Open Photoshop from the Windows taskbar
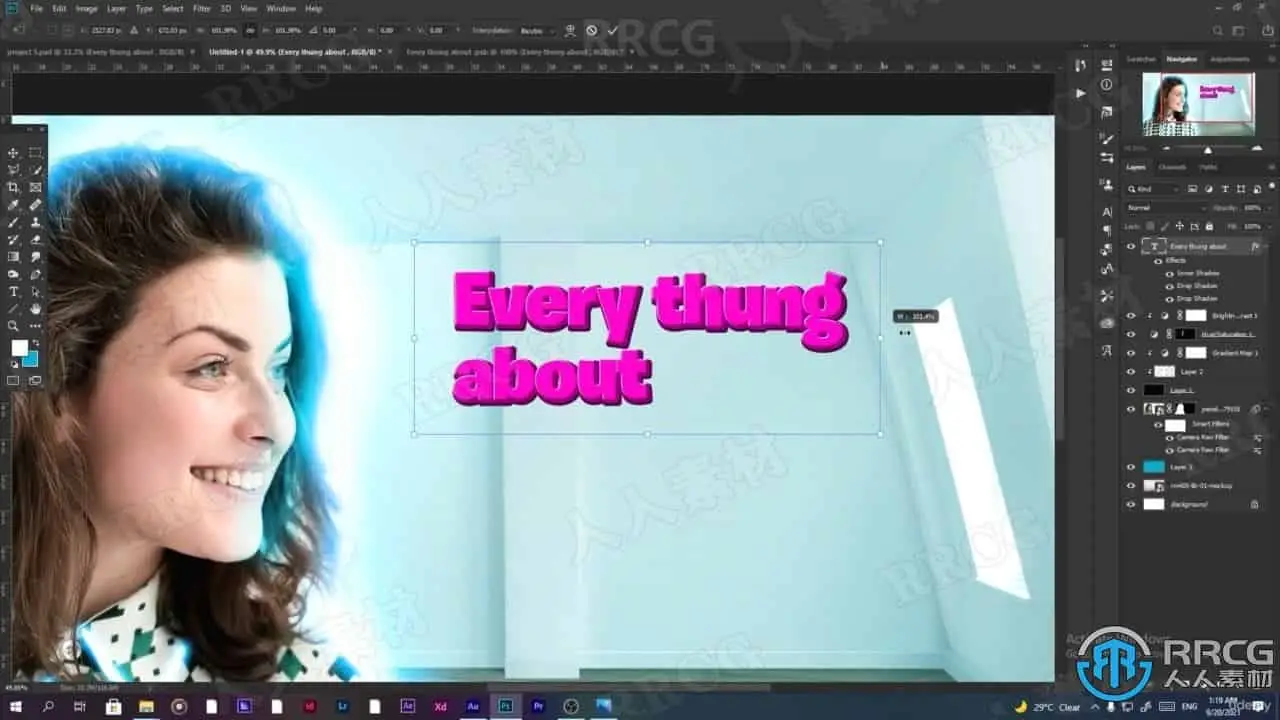The height and width of the screenshot is (720, 1280). [x=505, y=706]
